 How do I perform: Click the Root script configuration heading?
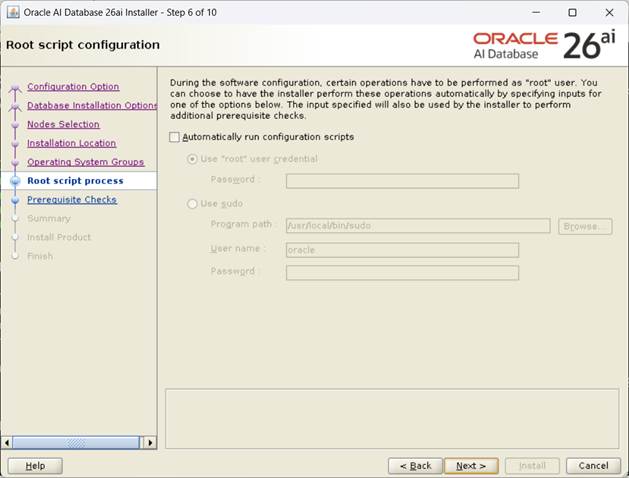coord(83,45)
